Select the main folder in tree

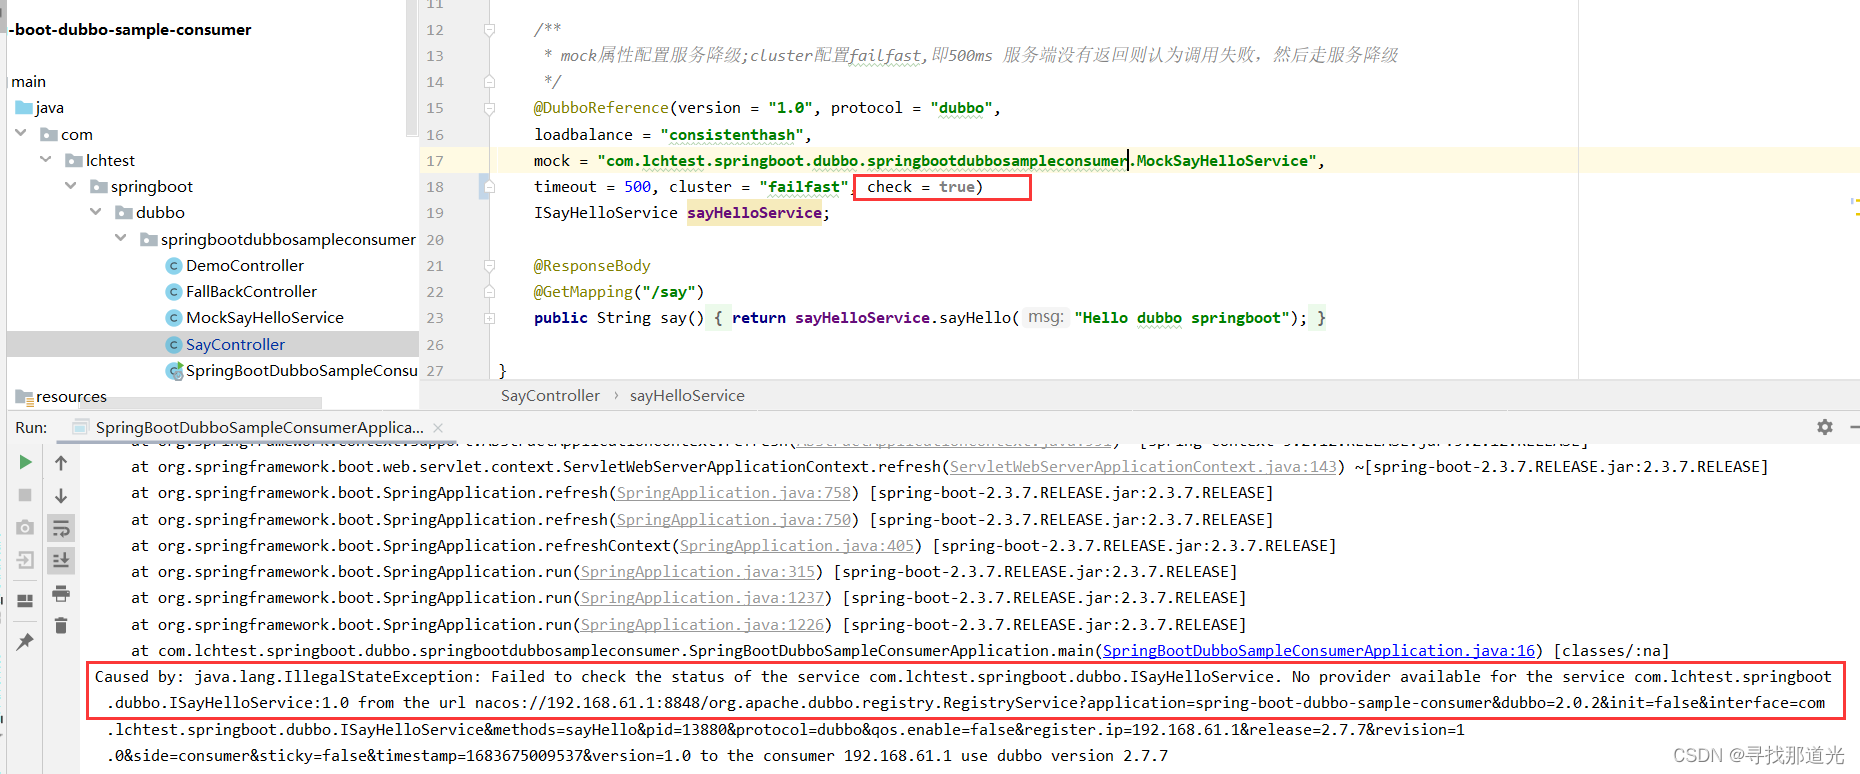click(x=29, y=81)
